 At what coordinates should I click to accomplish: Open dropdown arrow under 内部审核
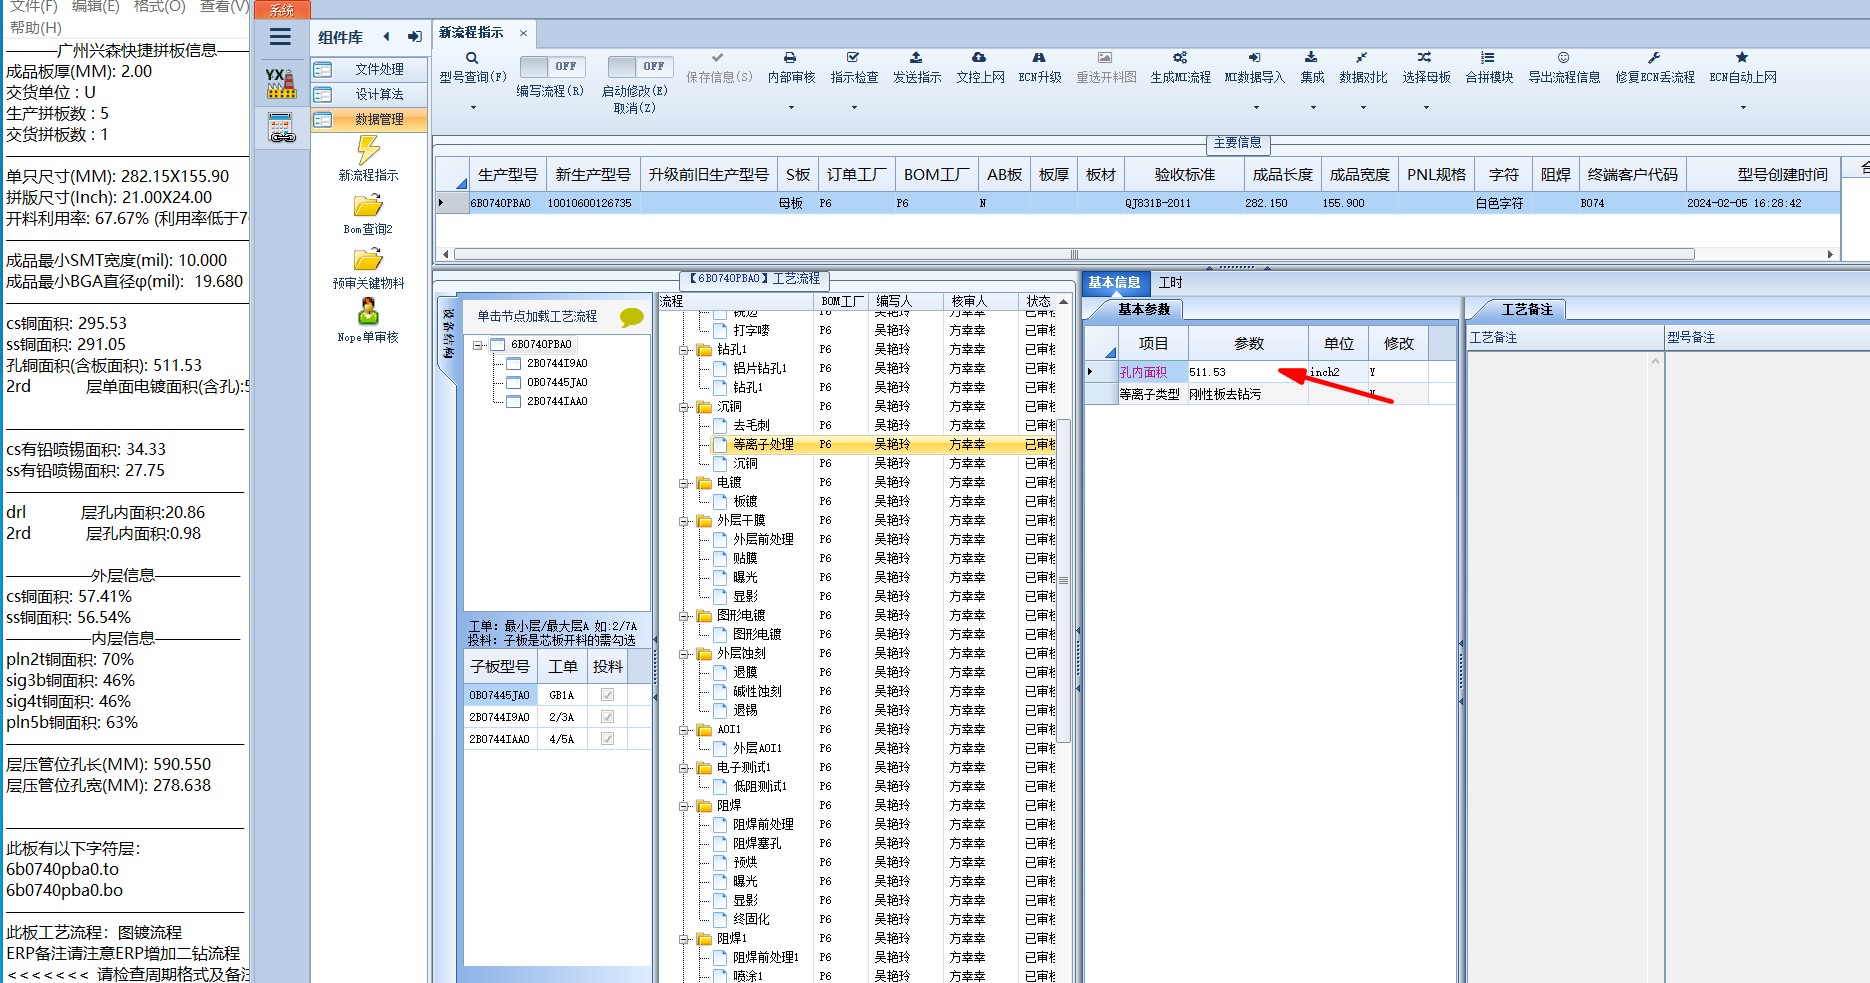[x=791, y=107]
